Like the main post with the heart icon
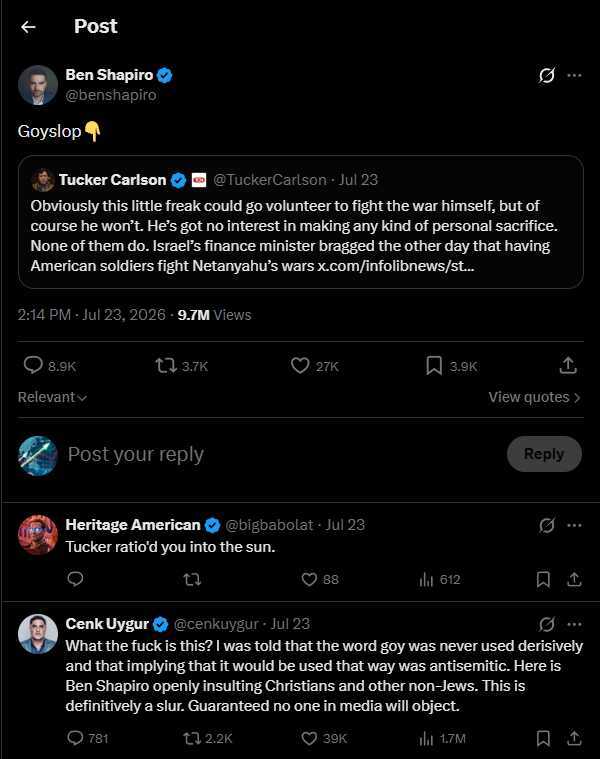The width and height of the screenshot is (600, 759). point(300,365)
